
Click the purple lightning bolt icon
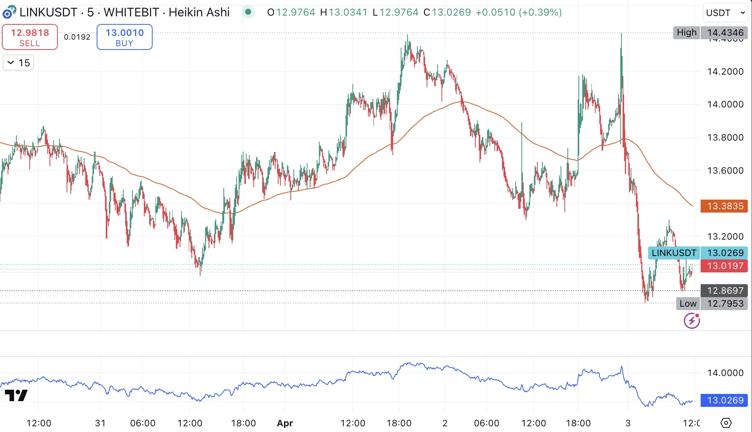(x=692, y=320)
